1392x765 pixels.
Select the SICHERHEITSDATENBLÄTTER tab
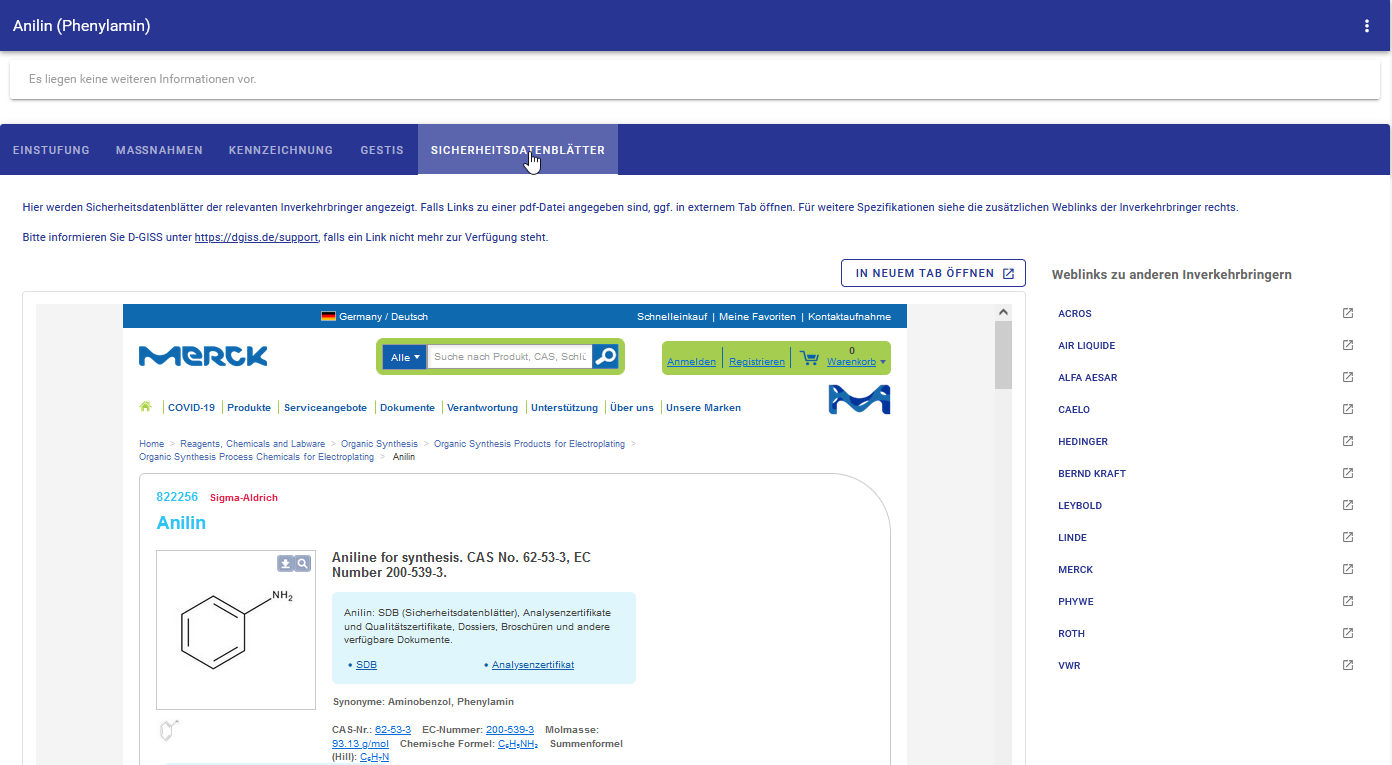pyautogui.click(x=518, y=150)
